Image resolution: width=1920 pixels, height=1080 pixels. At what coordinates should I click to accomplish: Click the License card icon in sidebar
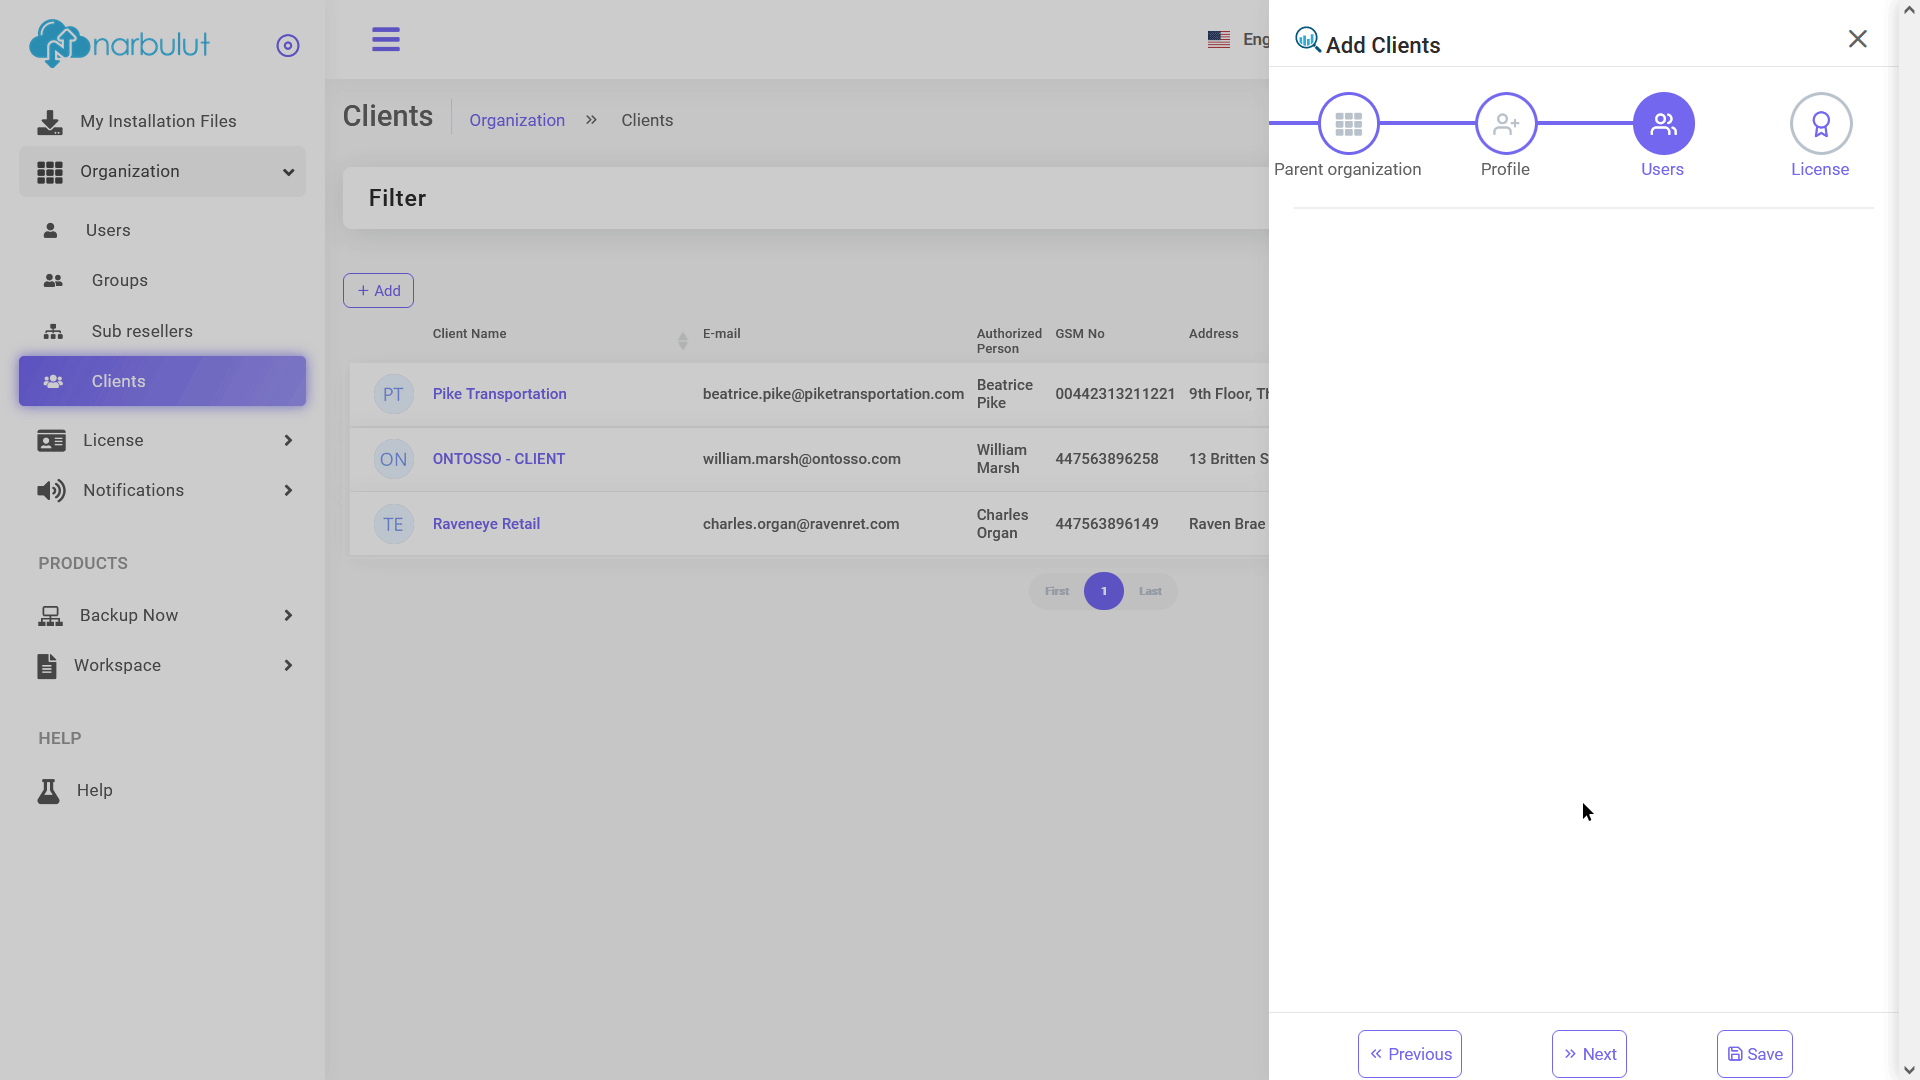pyautogui.click(x=51, y=441)
